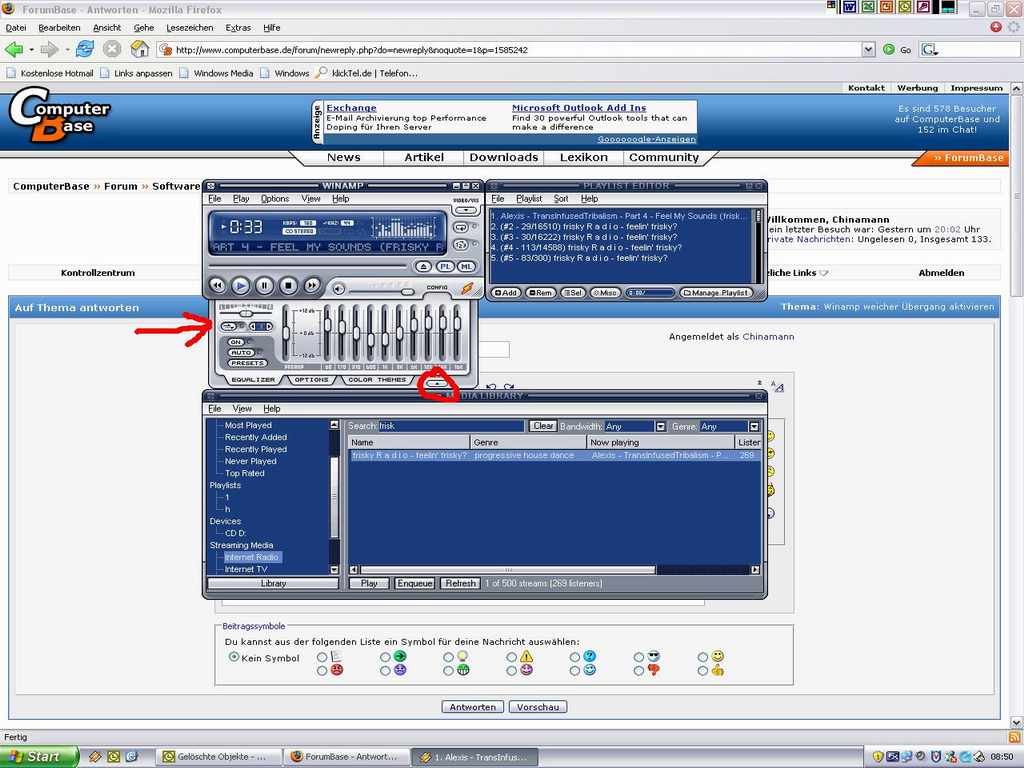Collapse the Config drawer with arrow button

(437, 384)
